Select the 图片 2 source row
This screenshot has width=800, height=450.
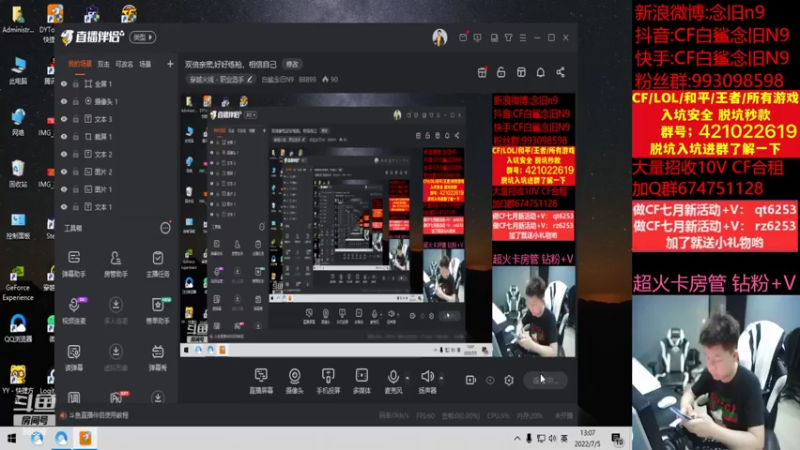[x=116, y=172]
